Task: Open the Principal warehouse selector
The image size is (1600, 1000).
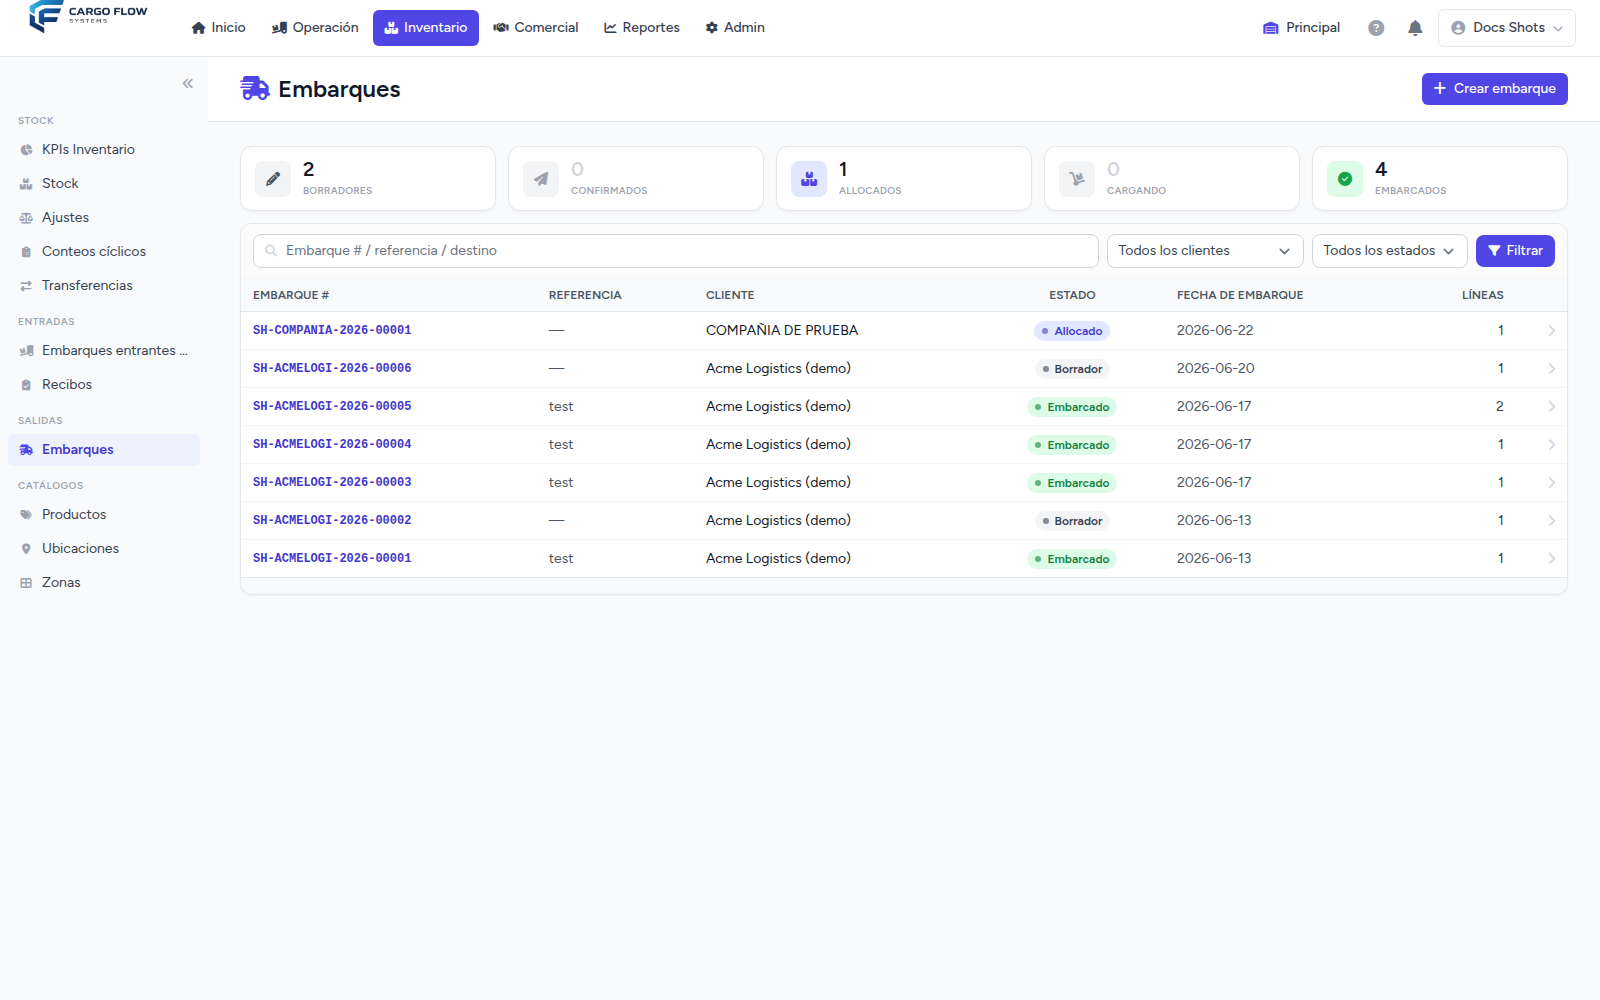Action: [1301, 28]
